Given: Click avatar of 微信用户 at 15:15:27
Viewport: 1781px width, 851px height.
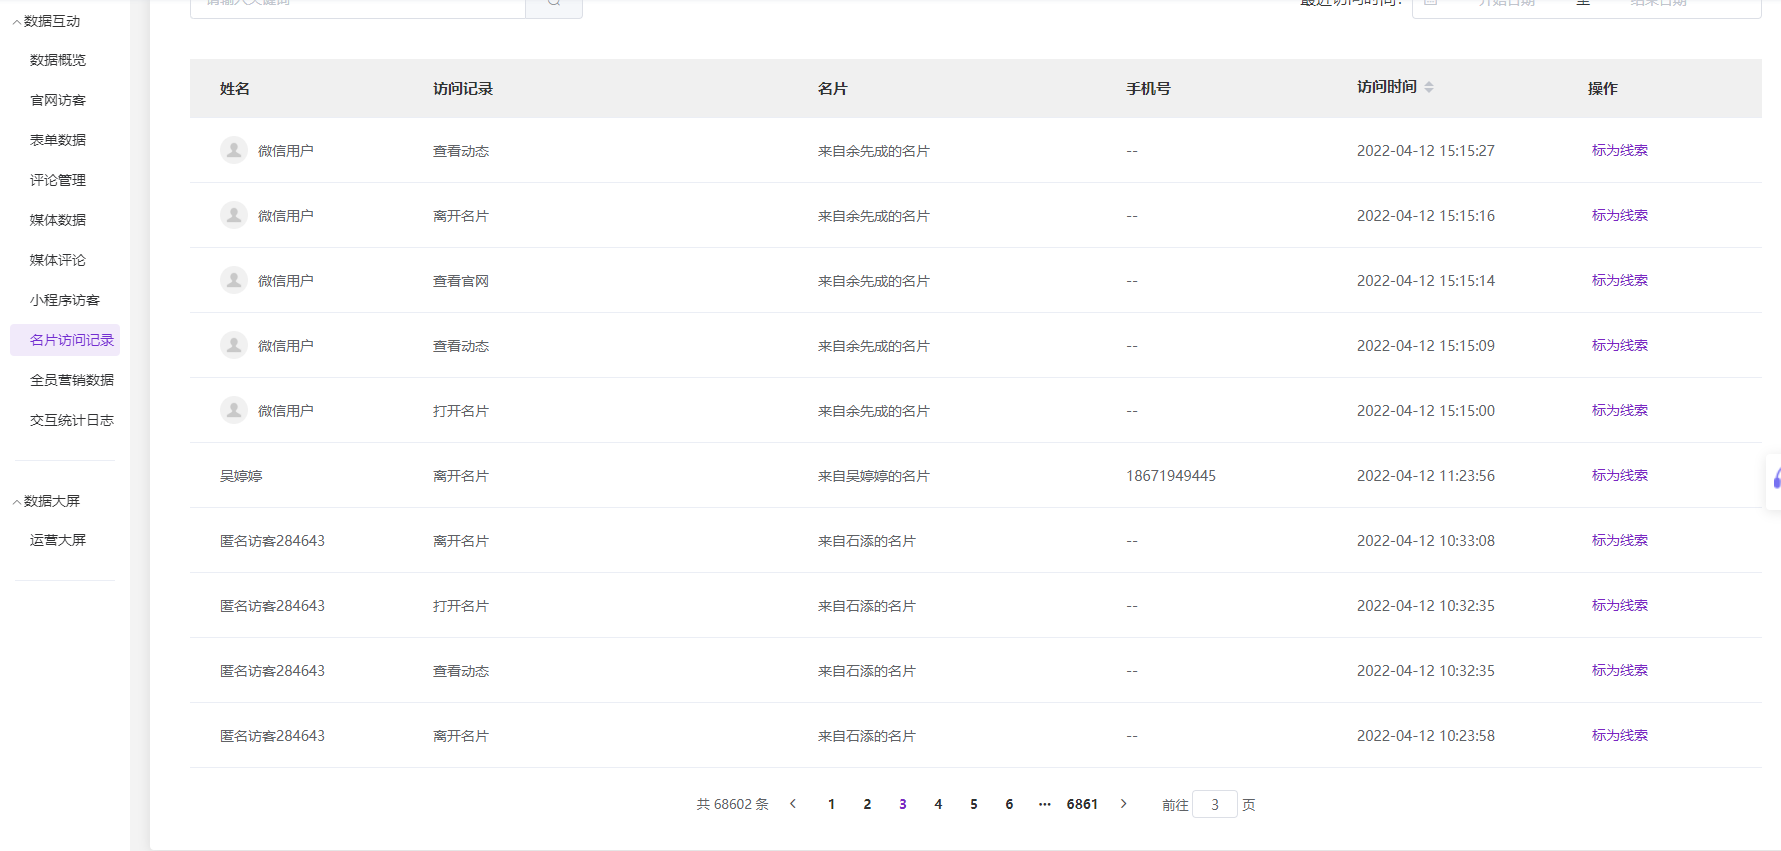Looking at the screenshot, I should [234, 150].
